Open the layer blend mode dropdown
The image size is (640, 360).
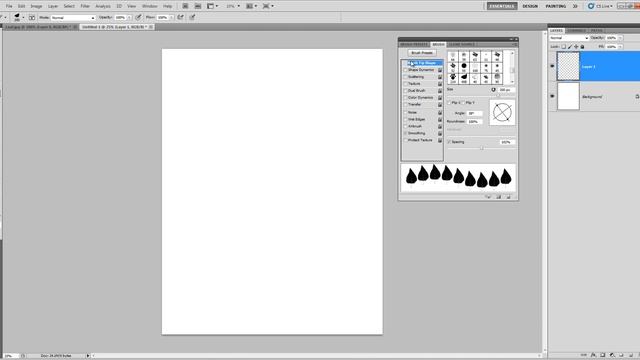(x=569, y=38)
